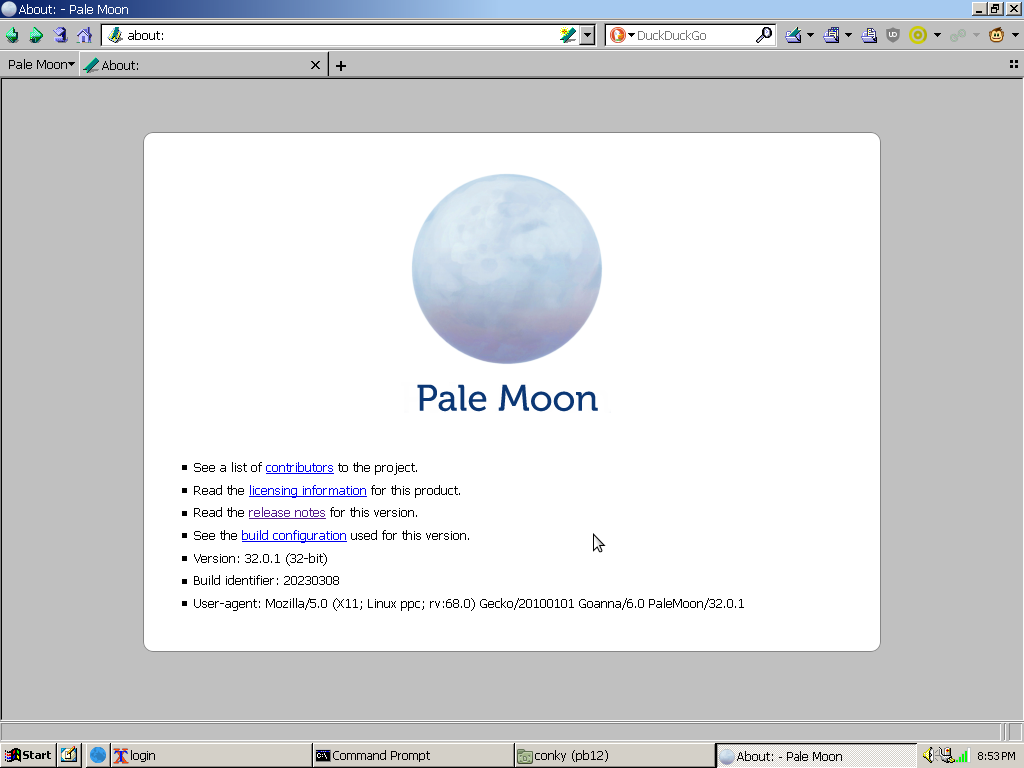Image resolution: width=1024 pixels, height=768 pixels.
Task: Click the Pale Moon globe logo image
Action: coord(507,268)
